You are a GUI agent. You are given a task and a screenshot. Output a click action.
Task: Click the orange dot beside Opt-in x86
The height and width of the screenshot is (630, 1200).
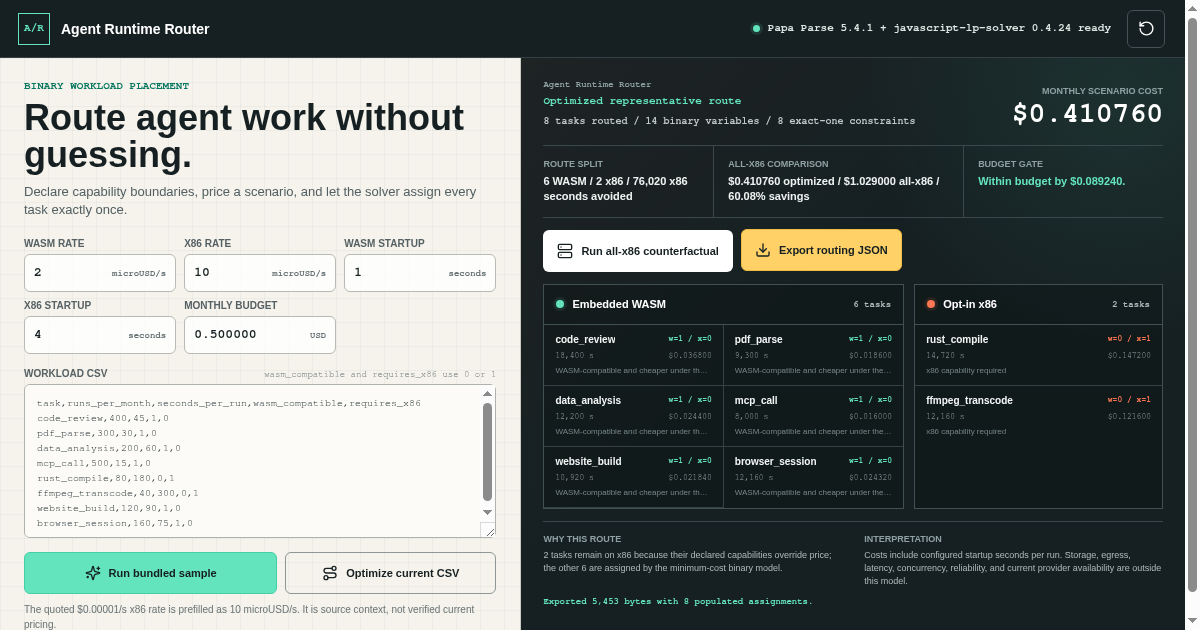931,304
